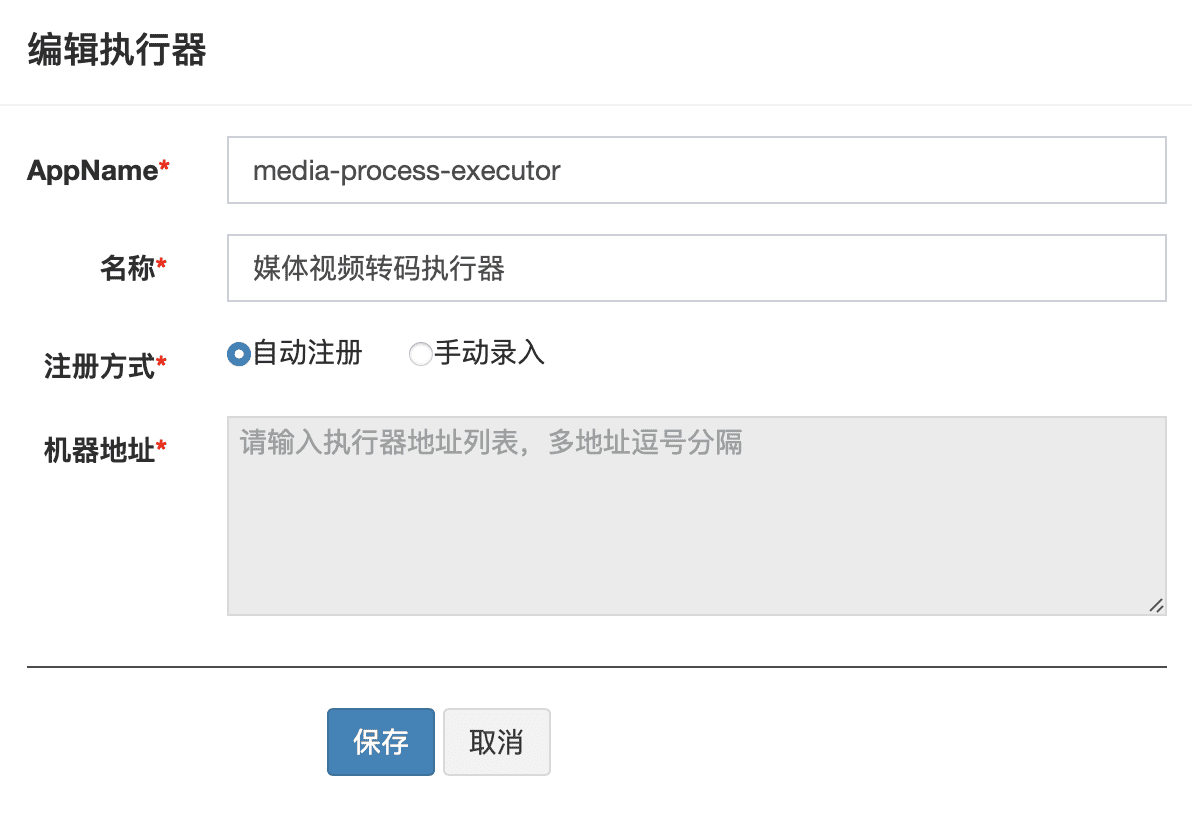The image size is (1192, 830).
Task: Click the red asterisk beside 注册方式
Action: click(x=161, y=363)
